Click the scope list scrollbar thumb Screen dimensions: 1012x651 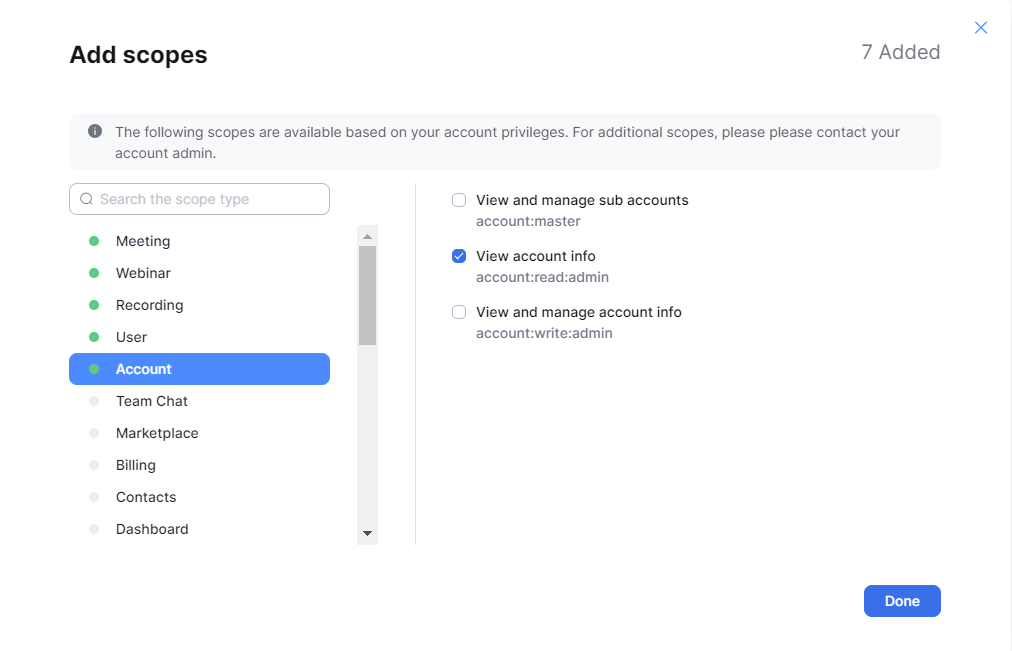tap(367, 295)
